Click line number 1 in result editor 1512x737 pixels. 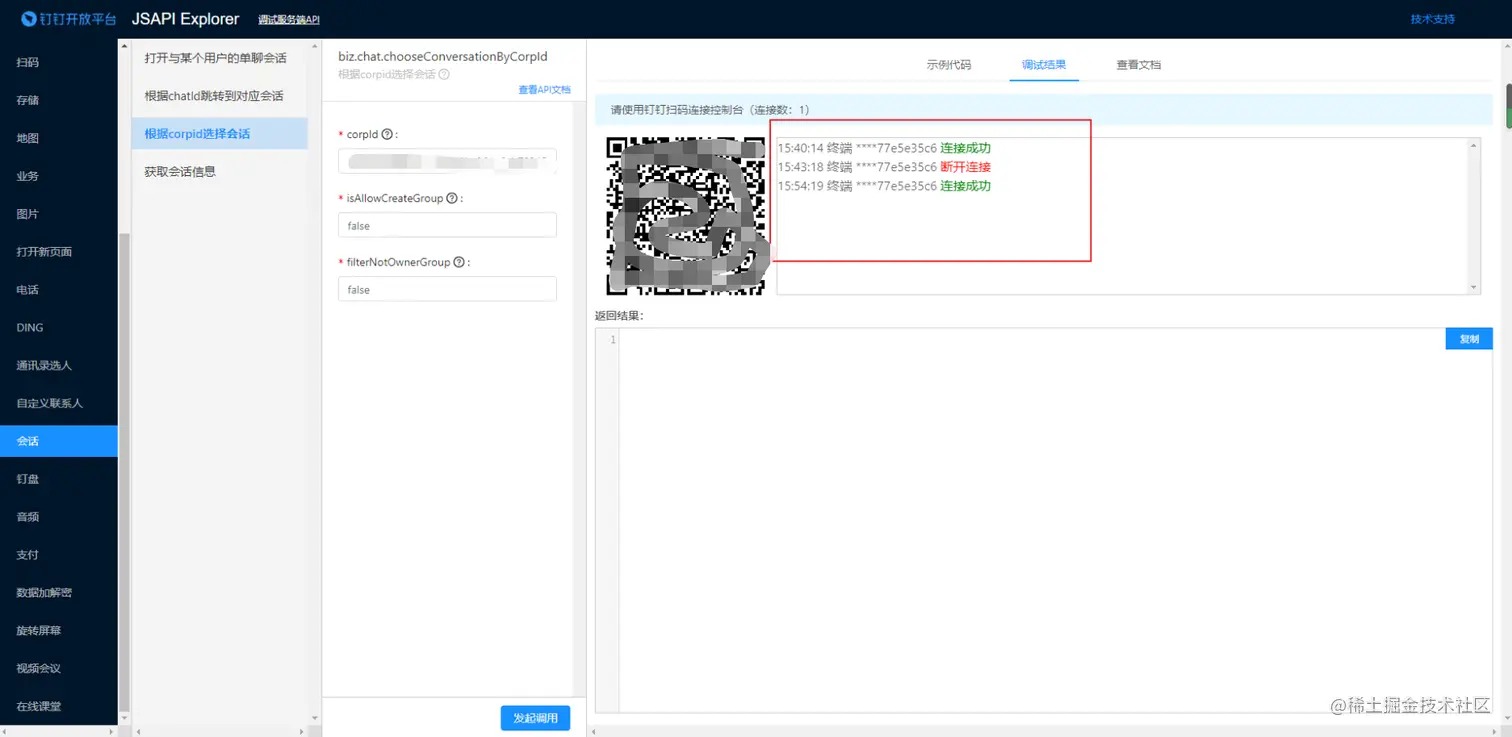[x=613, y=340]
